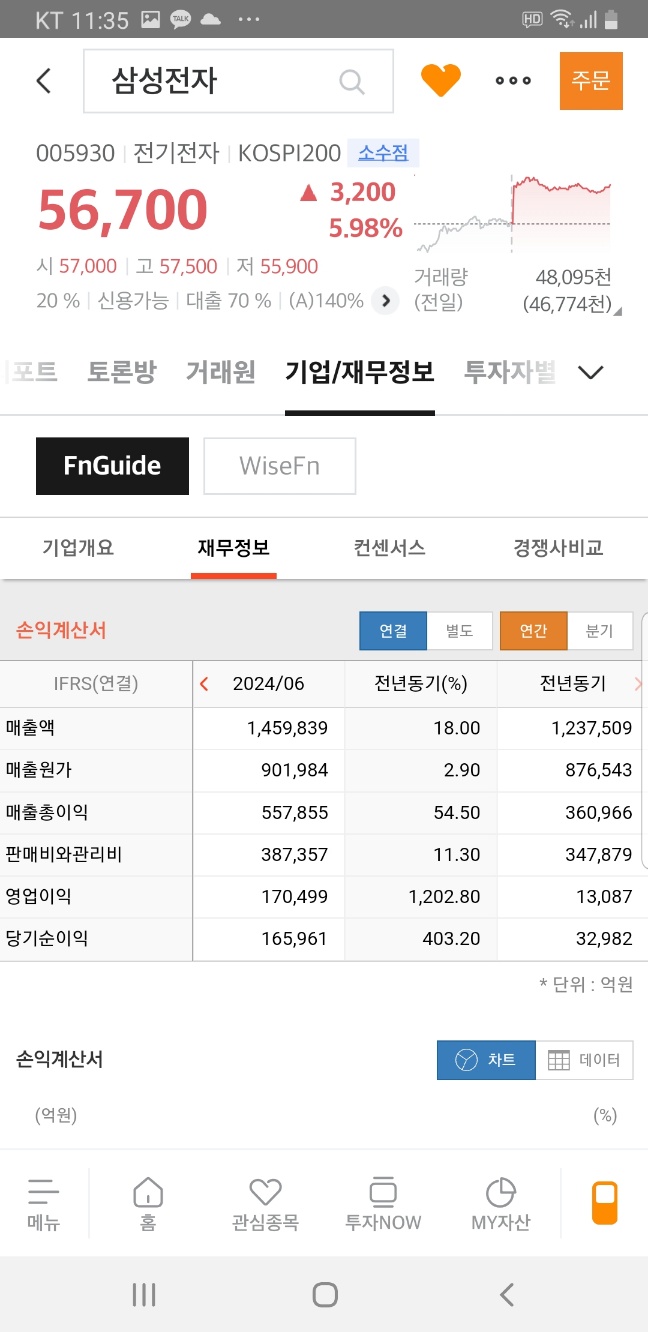The image size is (648, 1332).
Task: Toggle the orange heart favorite icon
Action: [441, 81]
